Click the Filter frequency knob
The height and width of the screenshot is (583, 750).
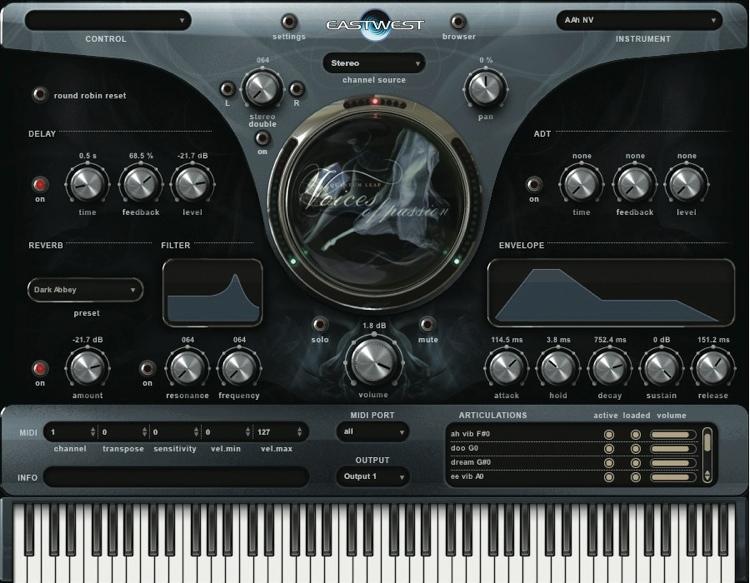tap(239, 368)
